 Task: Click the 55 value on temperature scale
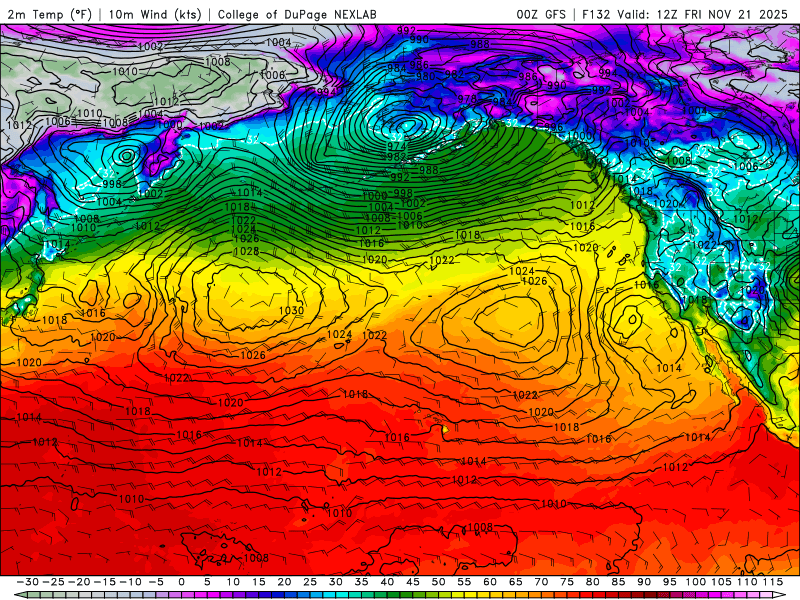pos(464,582)
